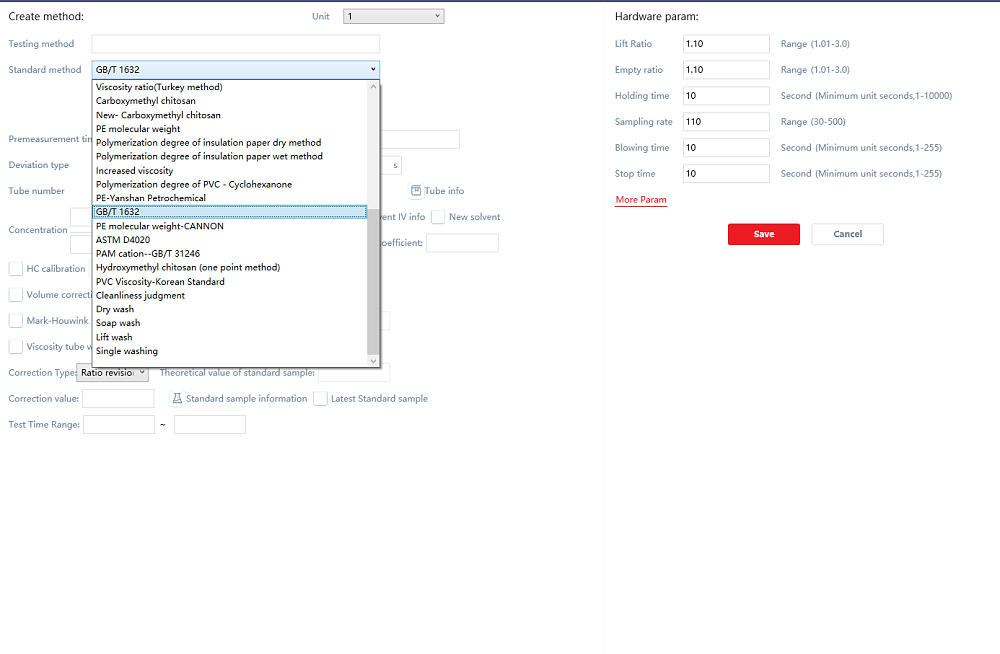
Task: Expand the Correction Type dropdown
Action: 112,373
